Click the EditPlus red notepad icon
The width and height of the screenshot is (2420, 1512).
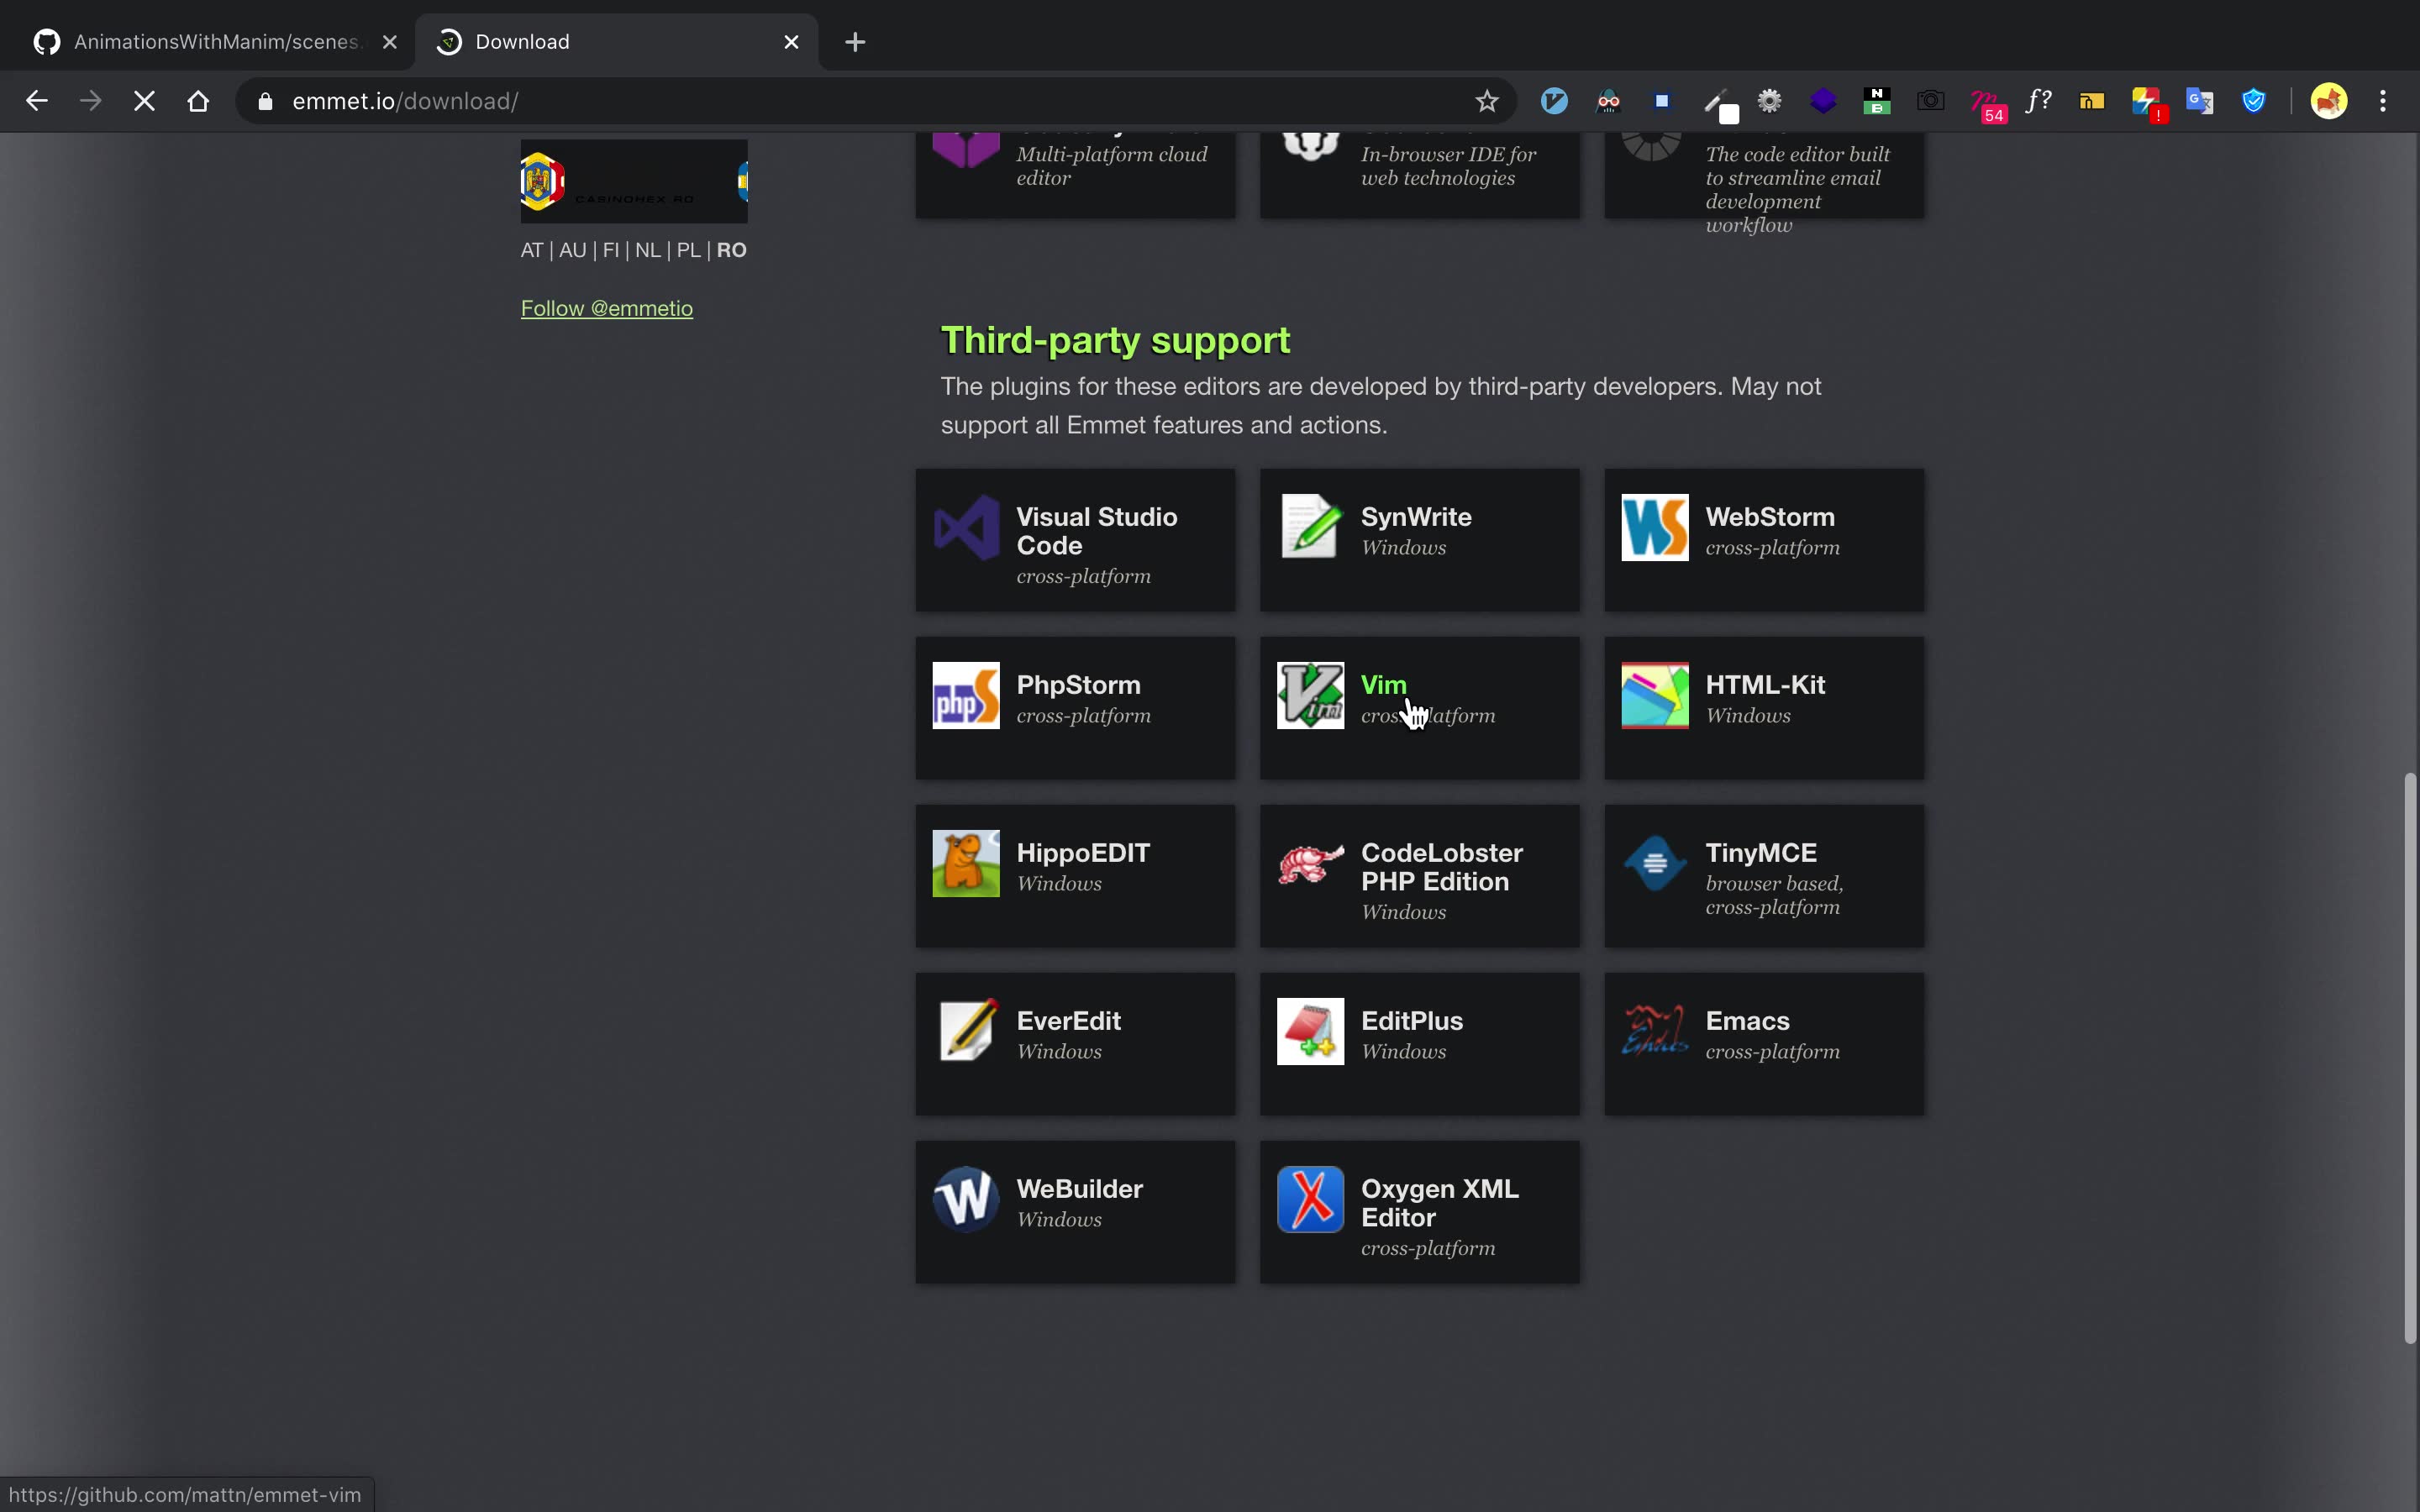pyautogui.click(x=1310, y=1031)
